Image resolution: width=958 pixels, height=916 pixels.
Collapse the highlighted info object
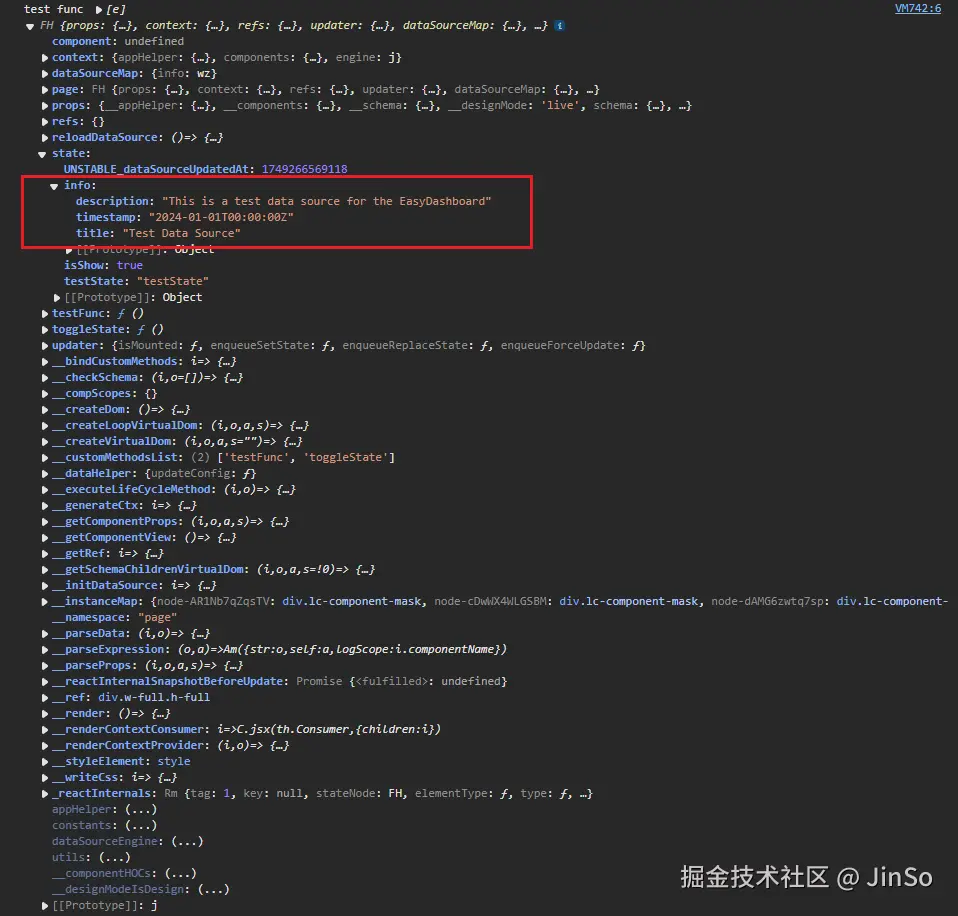[53, 185]
